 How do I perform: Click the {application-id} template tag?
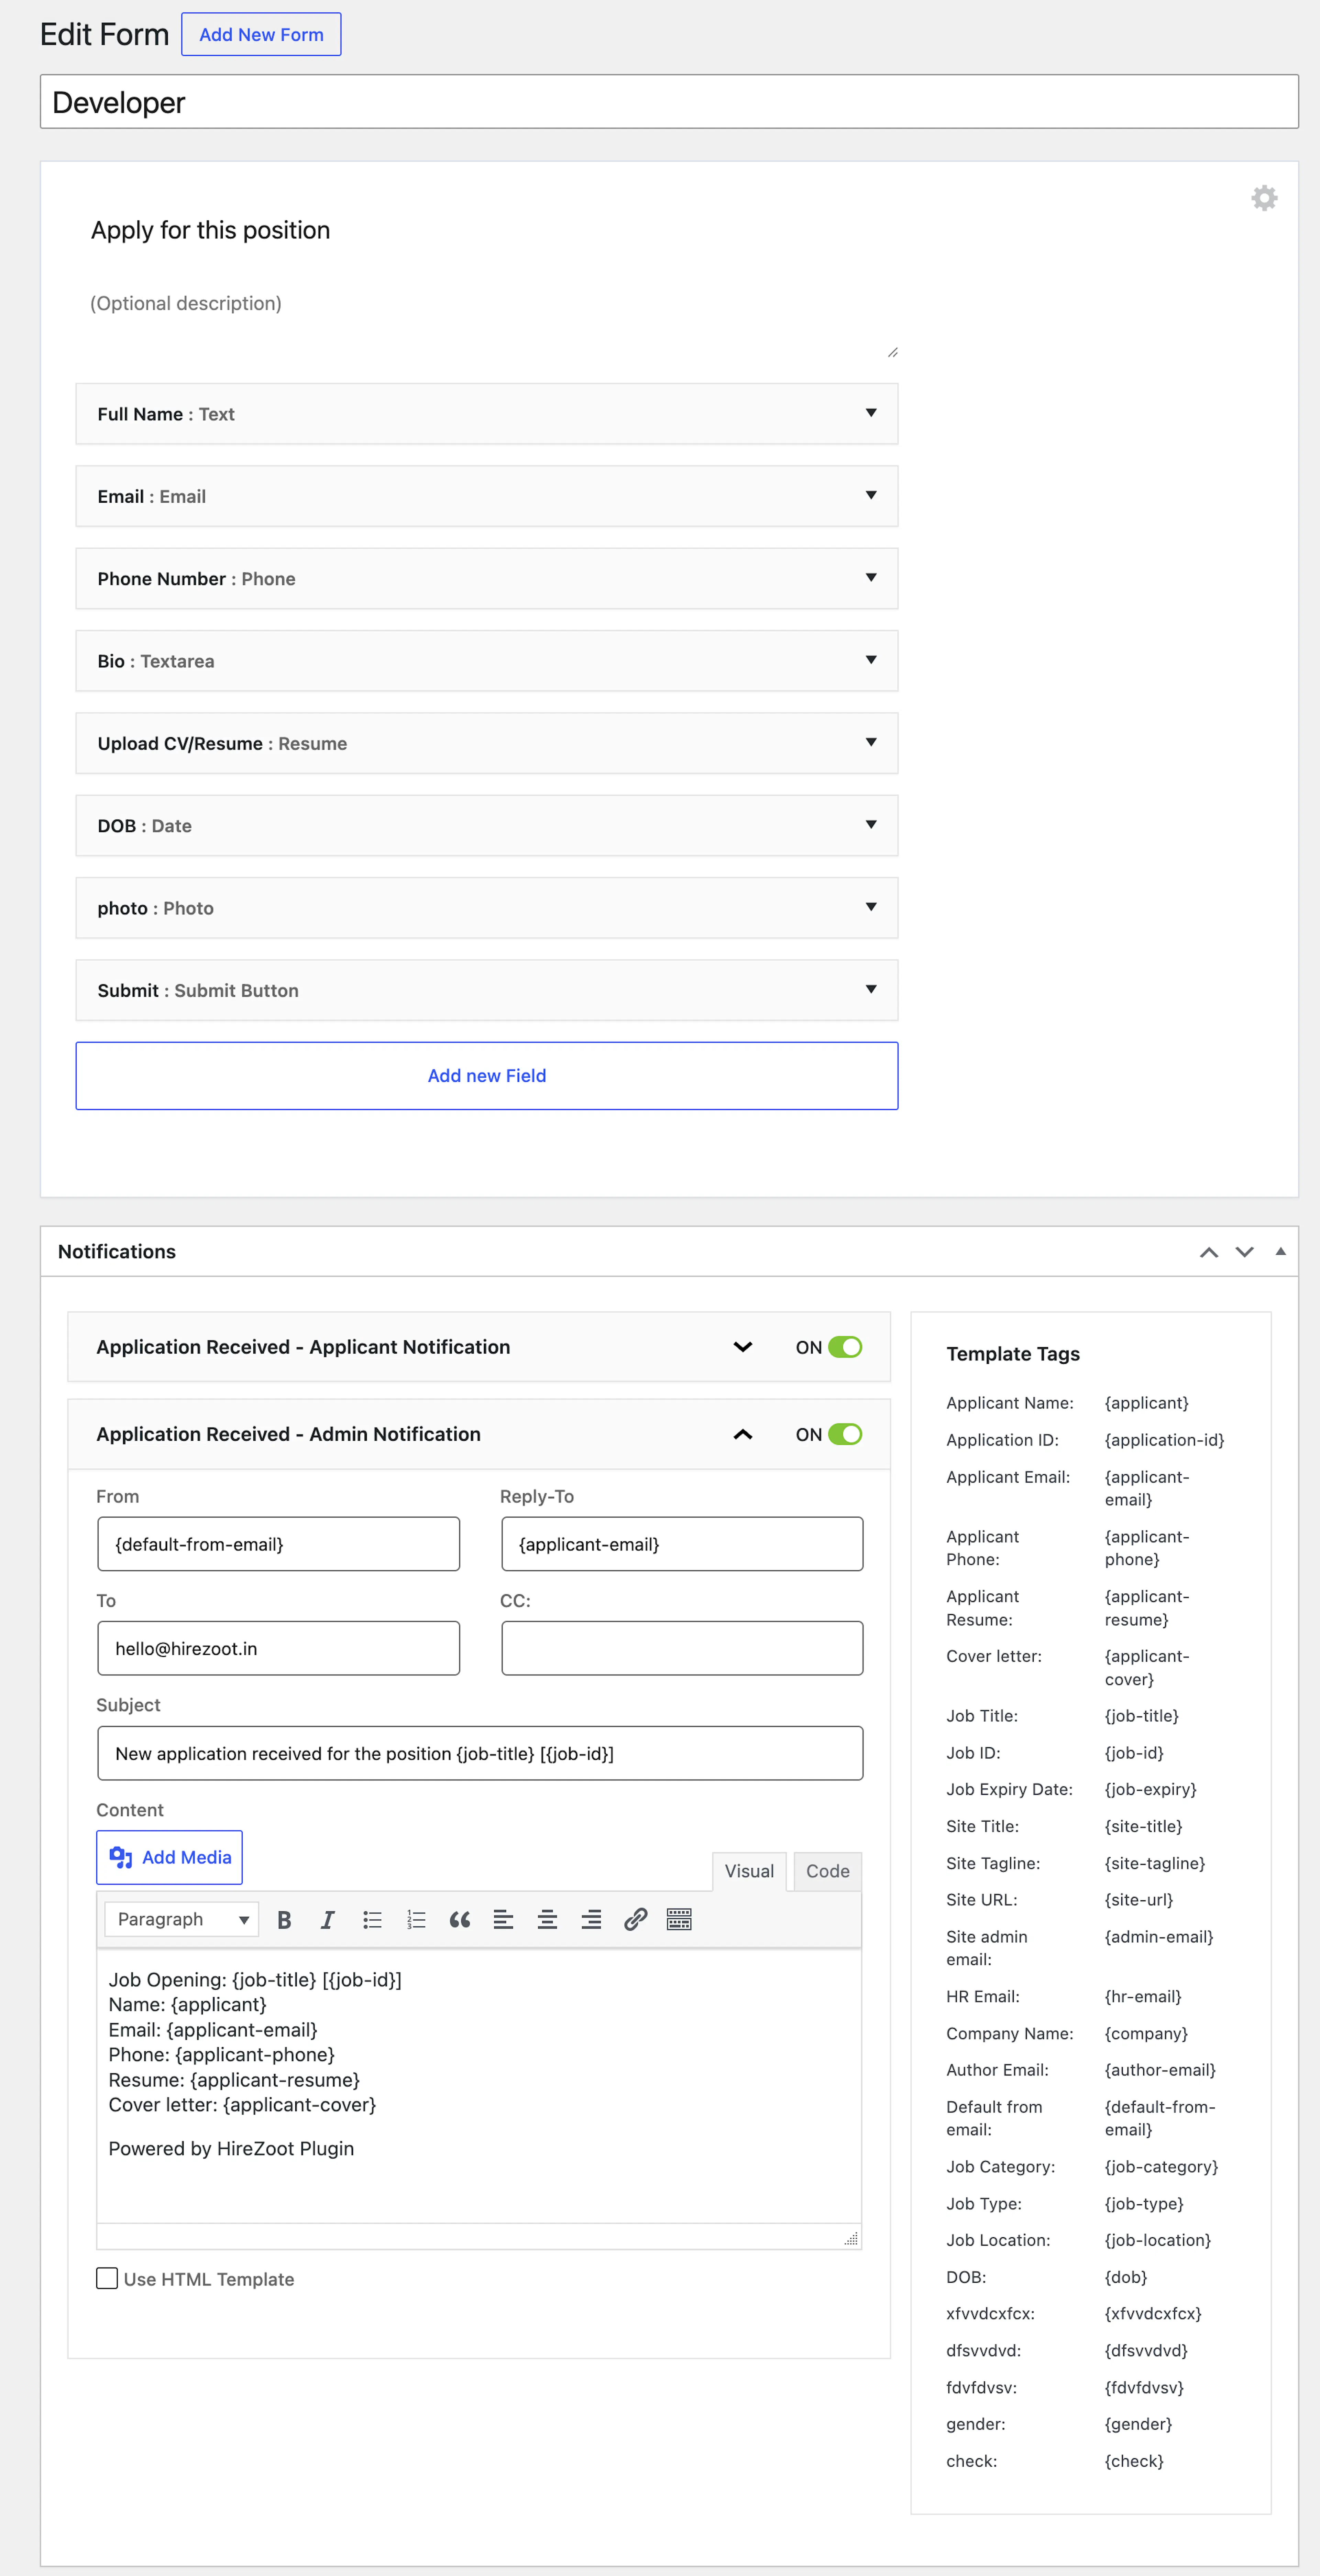(x=1164, y=1440)
